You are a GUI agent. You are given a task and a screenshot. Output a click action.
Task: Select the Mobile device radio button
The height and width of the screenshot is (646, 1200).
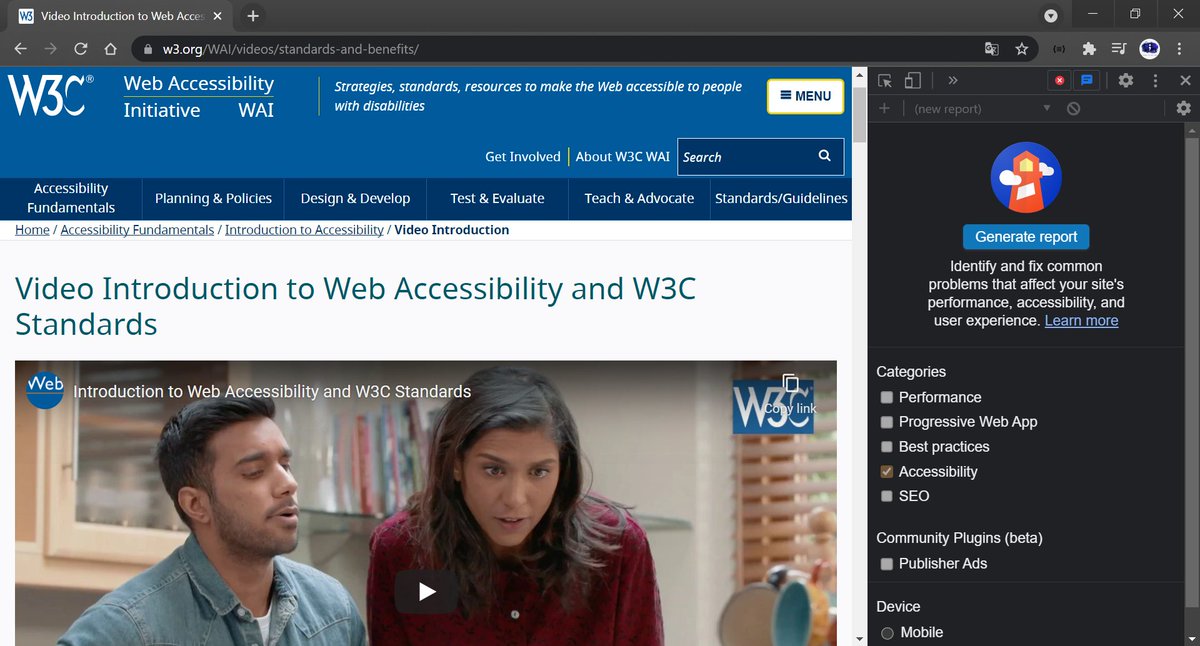[x=887, y=633]
